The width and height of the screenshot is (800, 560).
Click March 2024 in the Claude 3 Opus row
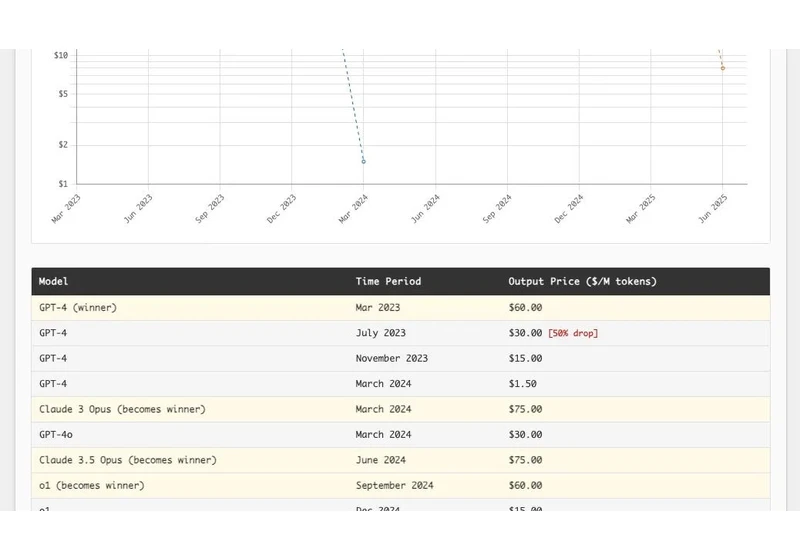pyautogui.click(x=383, y=409)
